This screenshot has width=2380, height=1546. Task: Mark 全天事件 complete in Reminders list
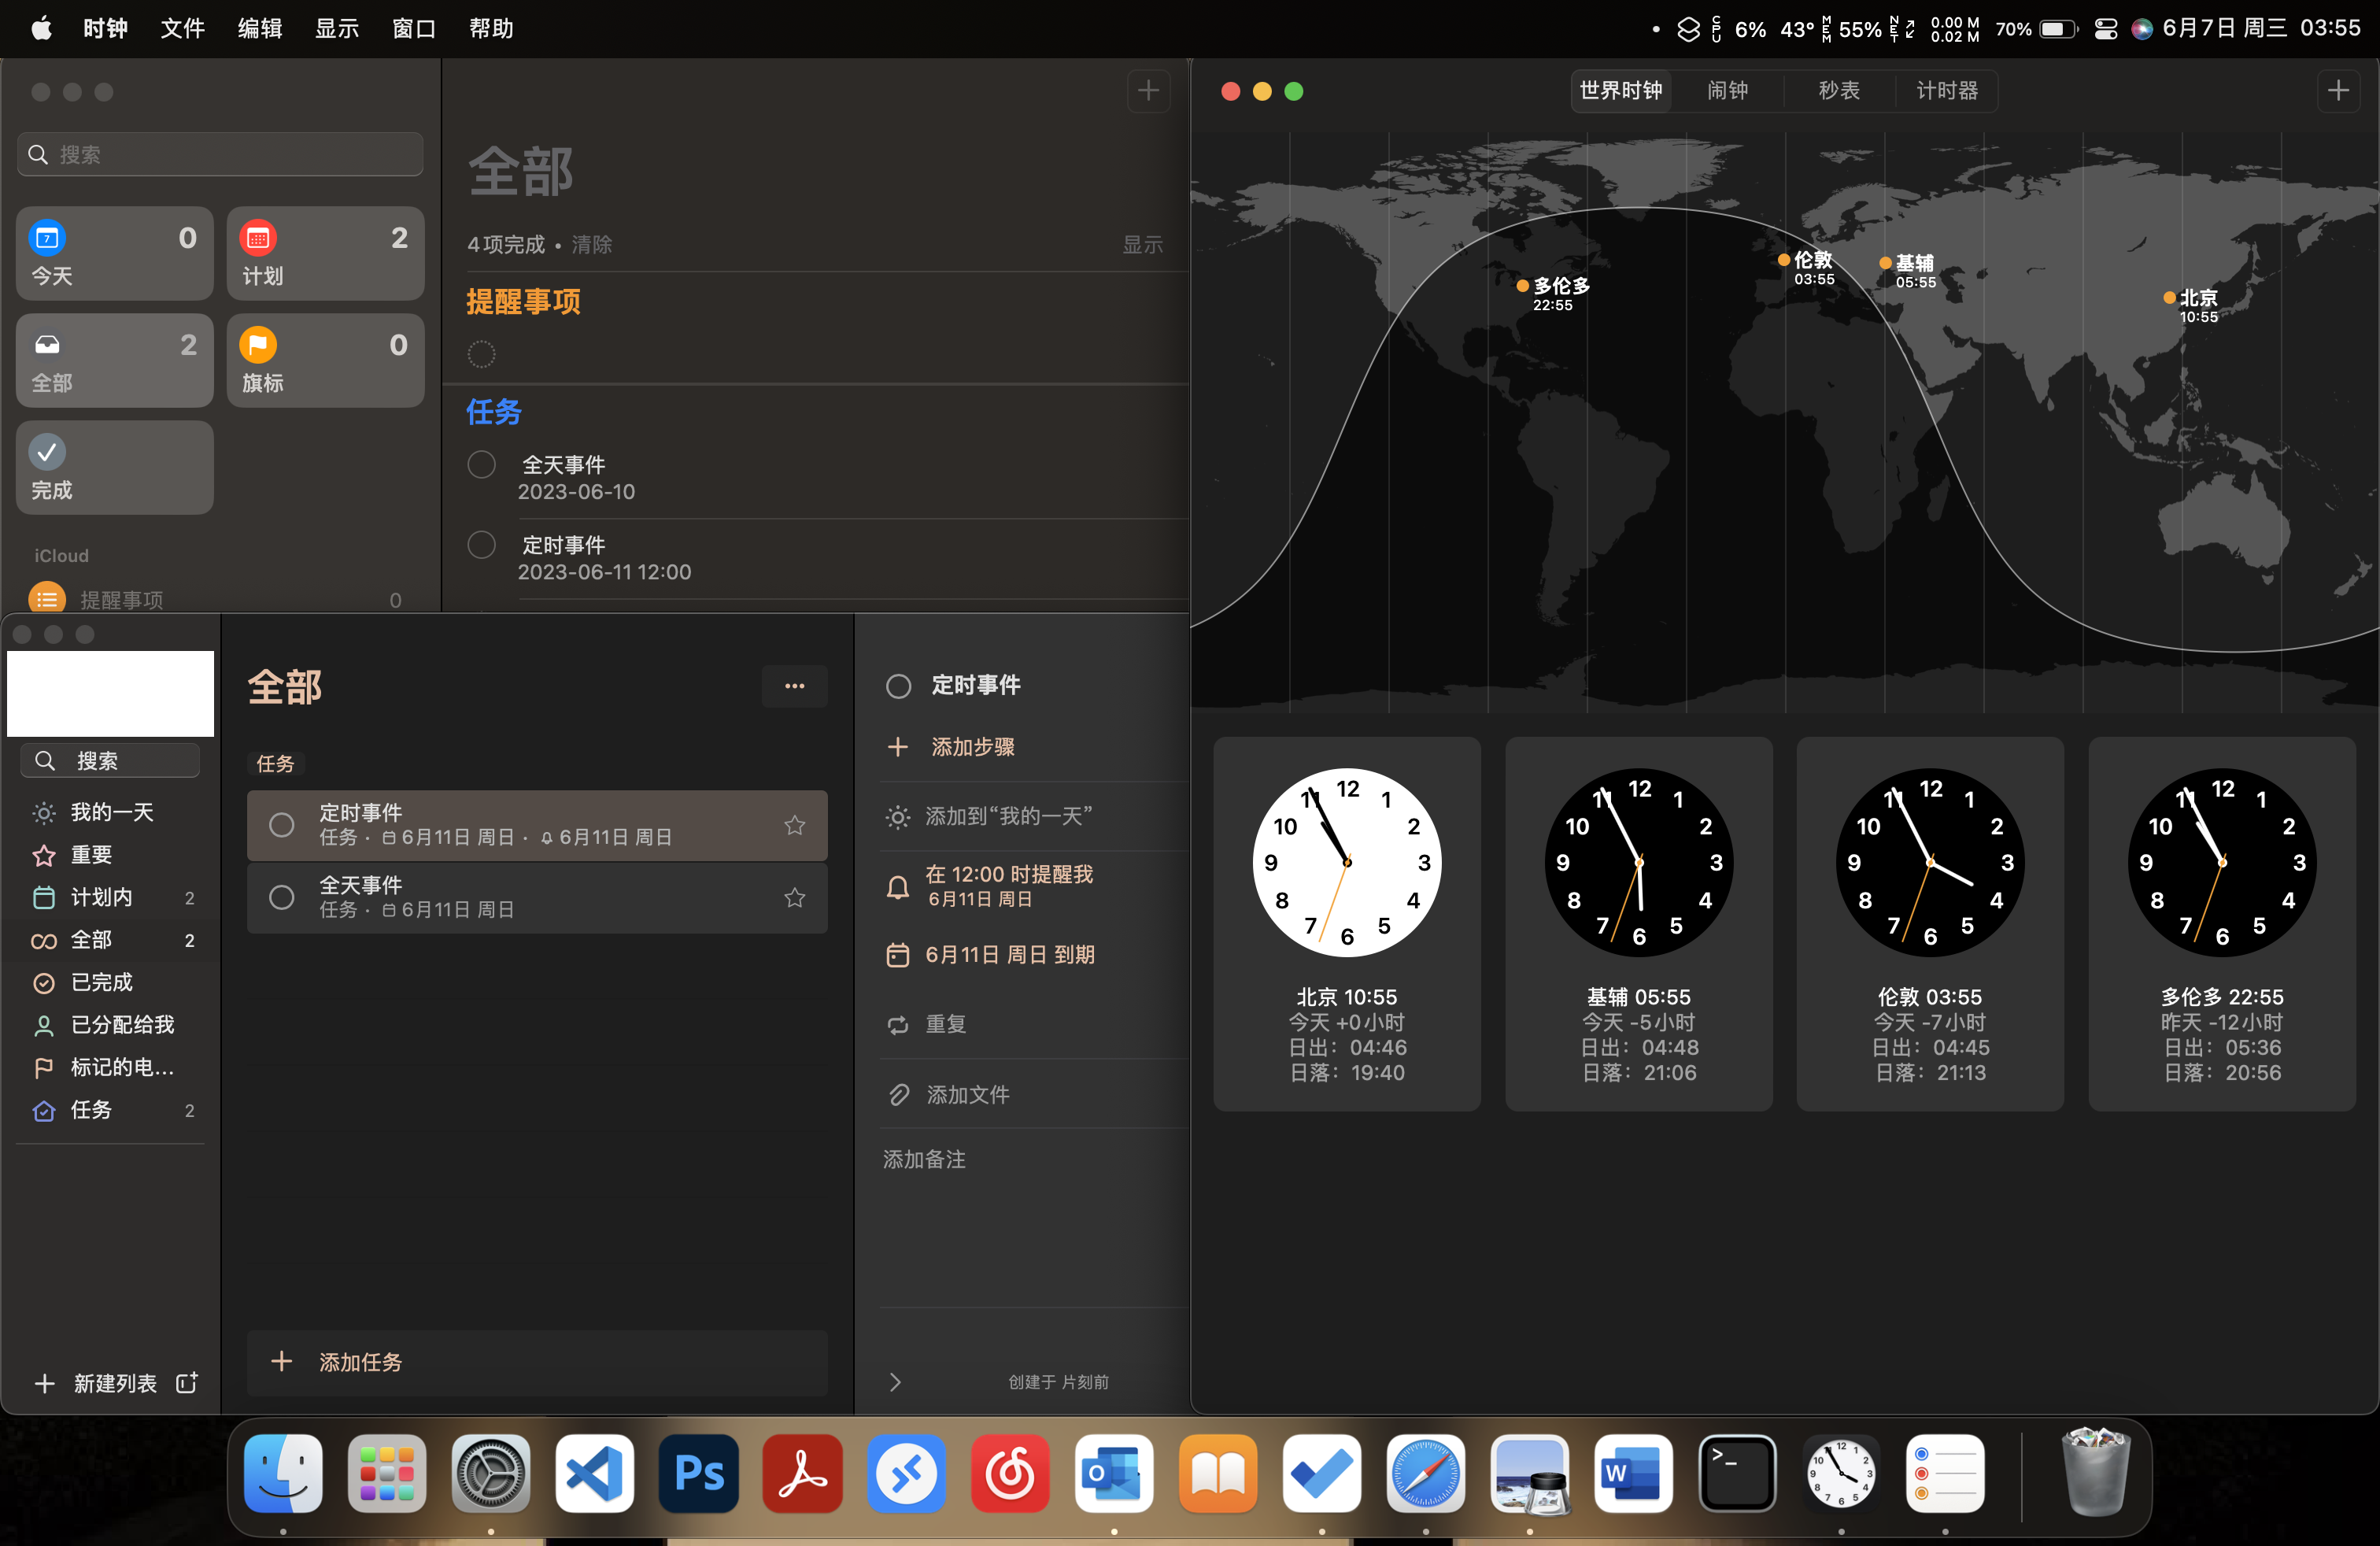482,465
